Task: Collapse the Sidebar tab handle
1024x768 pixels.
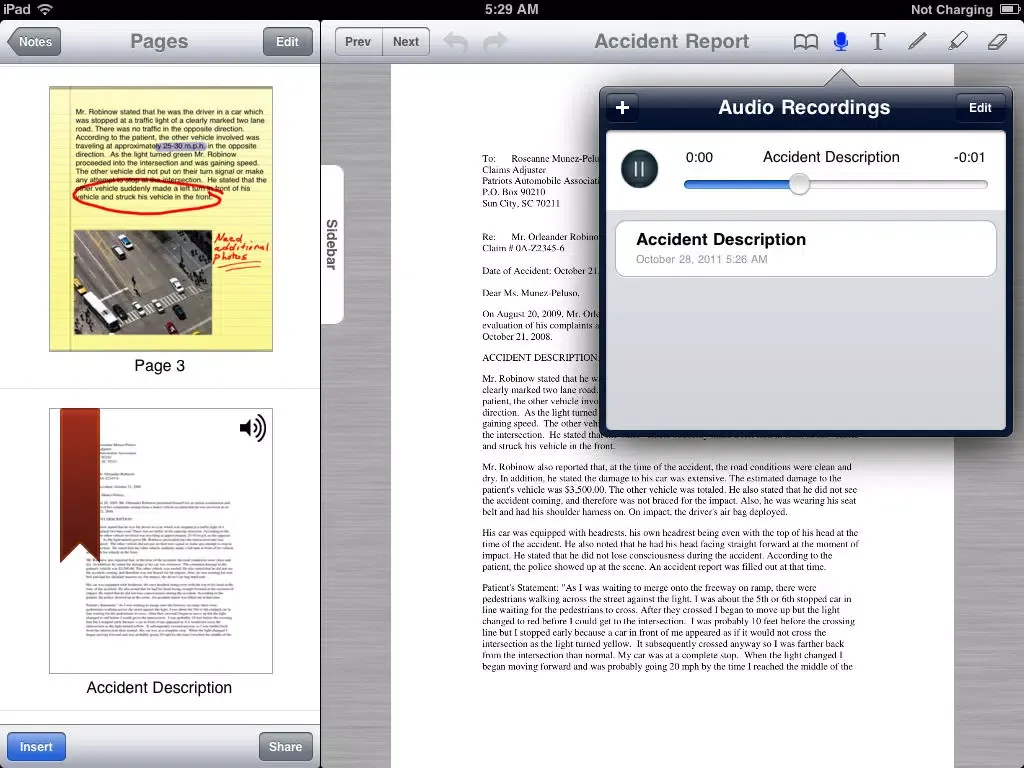Action: (332, 244)
